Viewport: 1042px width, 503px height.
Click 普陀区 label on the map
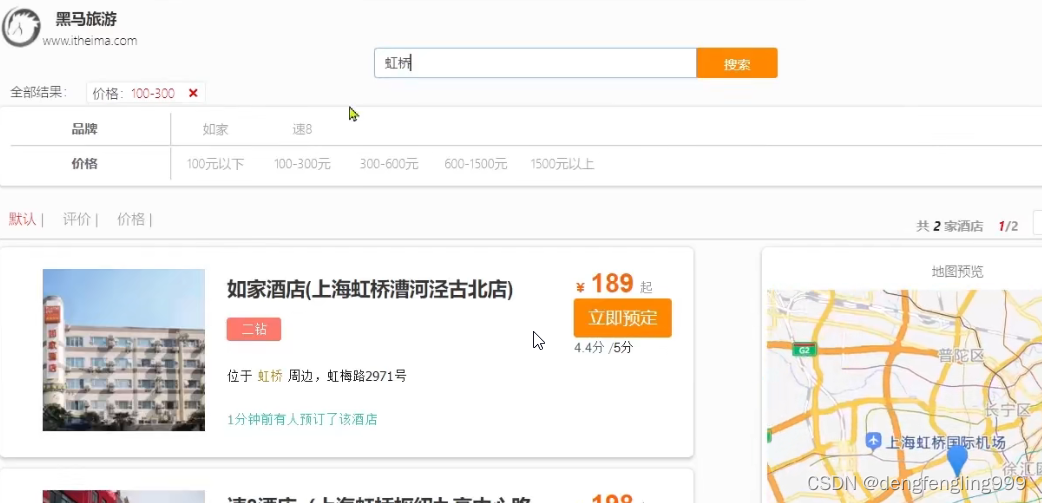pyautogui.click(x=961, y=355)
